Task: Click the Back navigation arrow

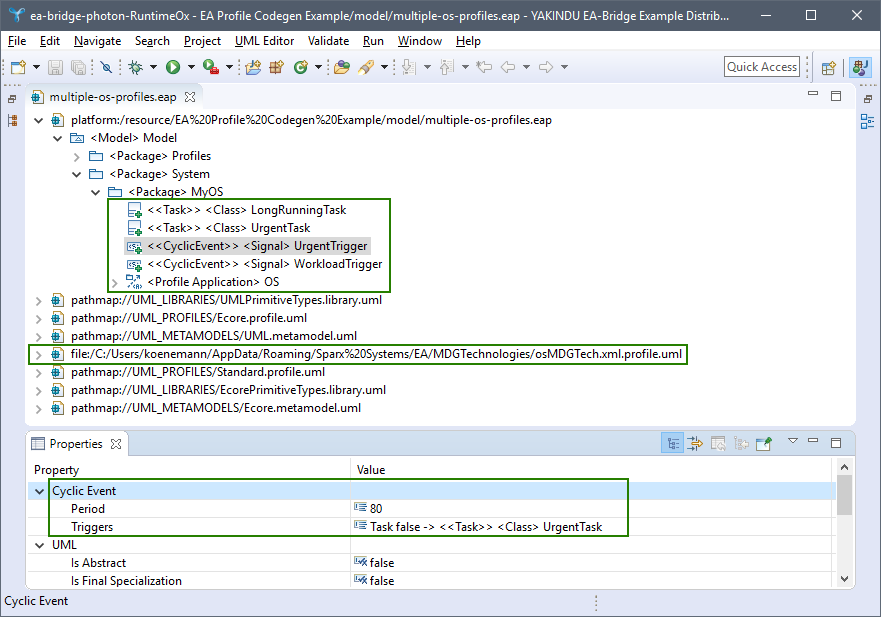Action: click(508, 66)
